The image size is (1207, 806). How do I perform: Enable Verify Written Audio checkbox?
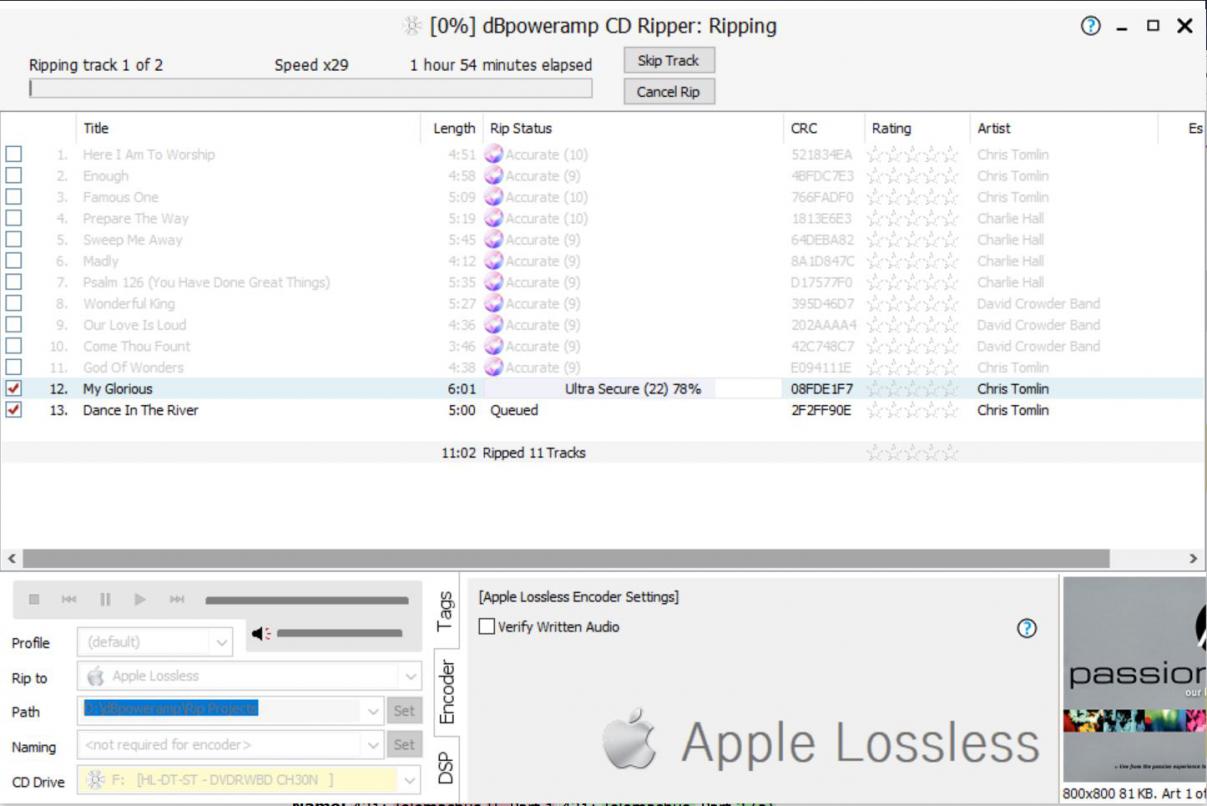click(487, 627)
